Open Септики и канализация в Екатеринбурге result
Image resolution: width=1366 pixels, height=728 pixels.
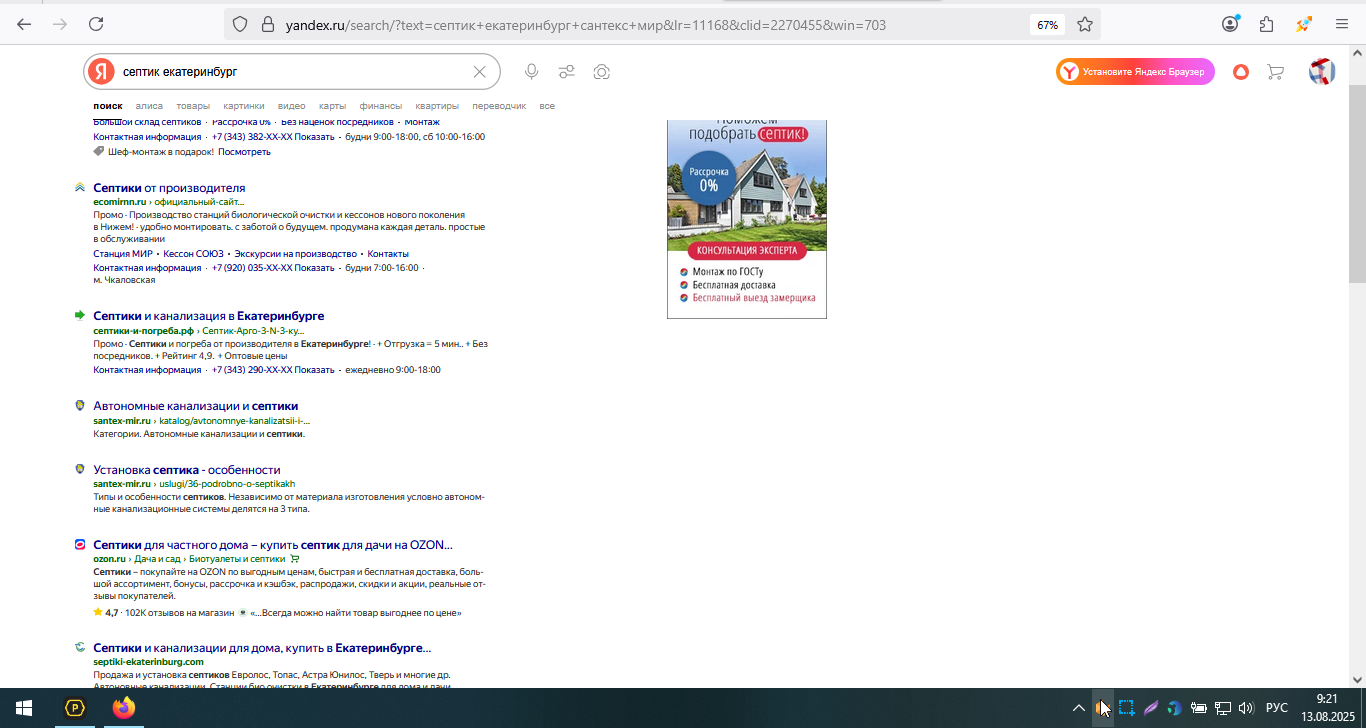click(208, 316)
